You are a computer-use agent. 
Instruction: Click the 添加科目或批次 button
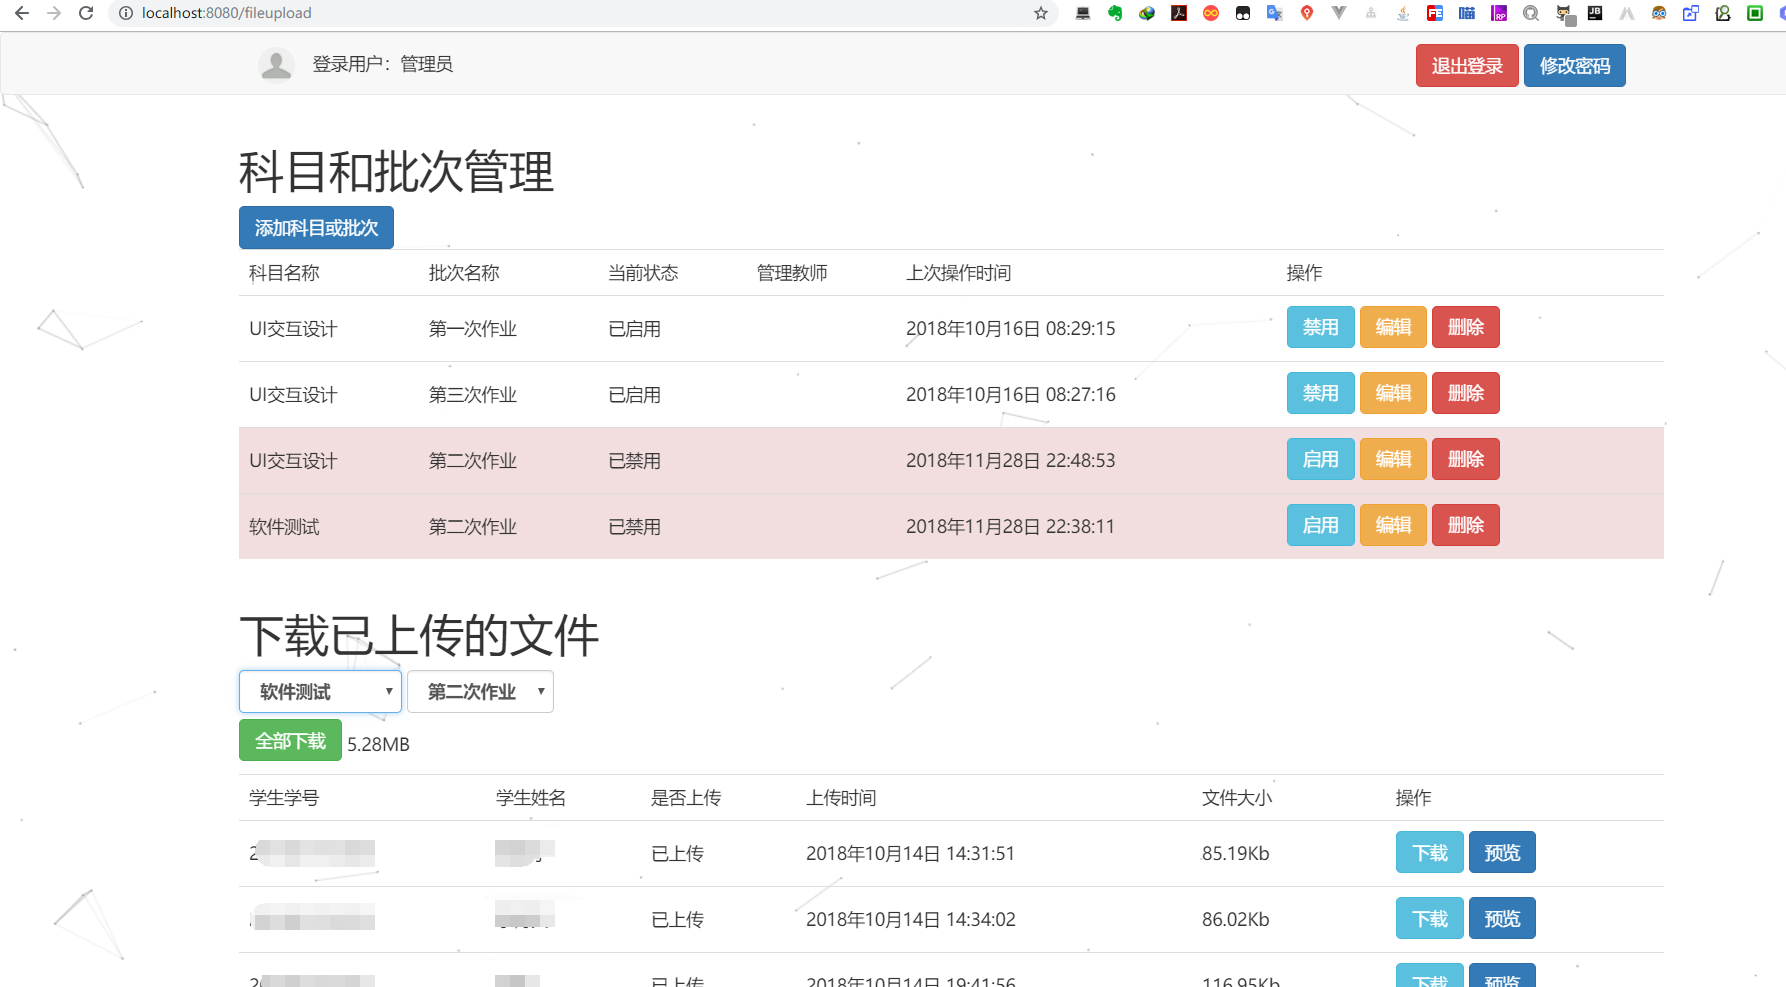point(316,227)
